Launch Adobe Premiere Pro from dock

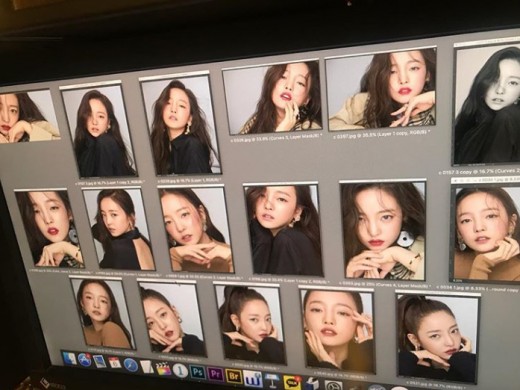tap(215, 373)
